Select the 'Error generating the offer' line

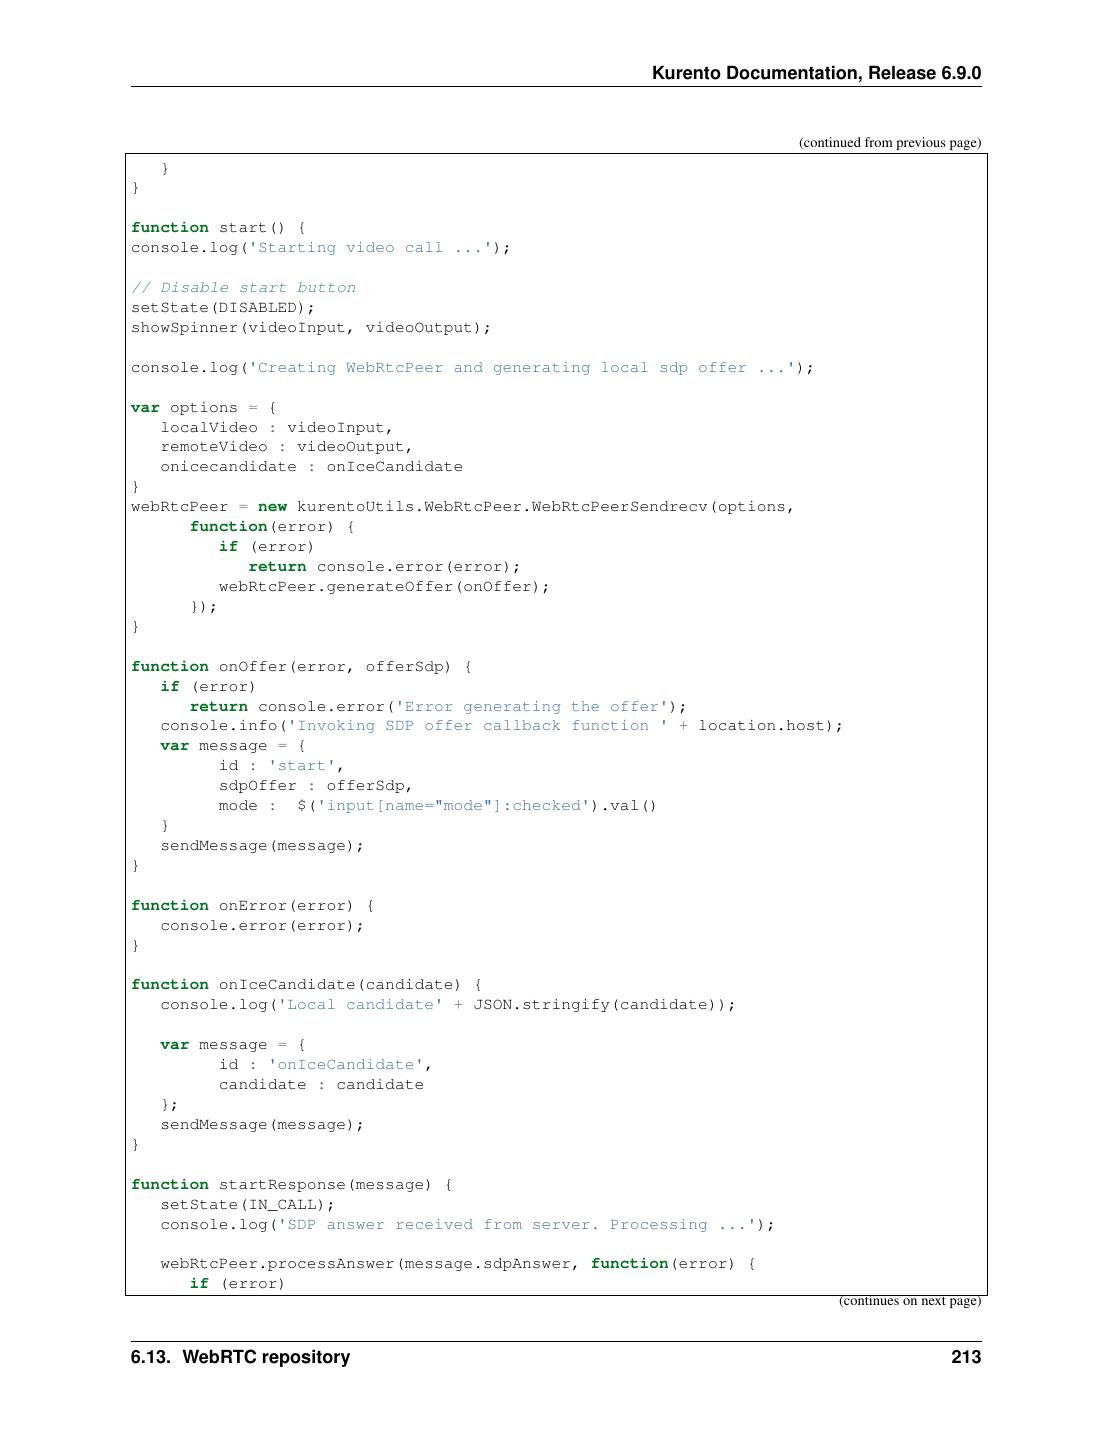click(438, 706)
